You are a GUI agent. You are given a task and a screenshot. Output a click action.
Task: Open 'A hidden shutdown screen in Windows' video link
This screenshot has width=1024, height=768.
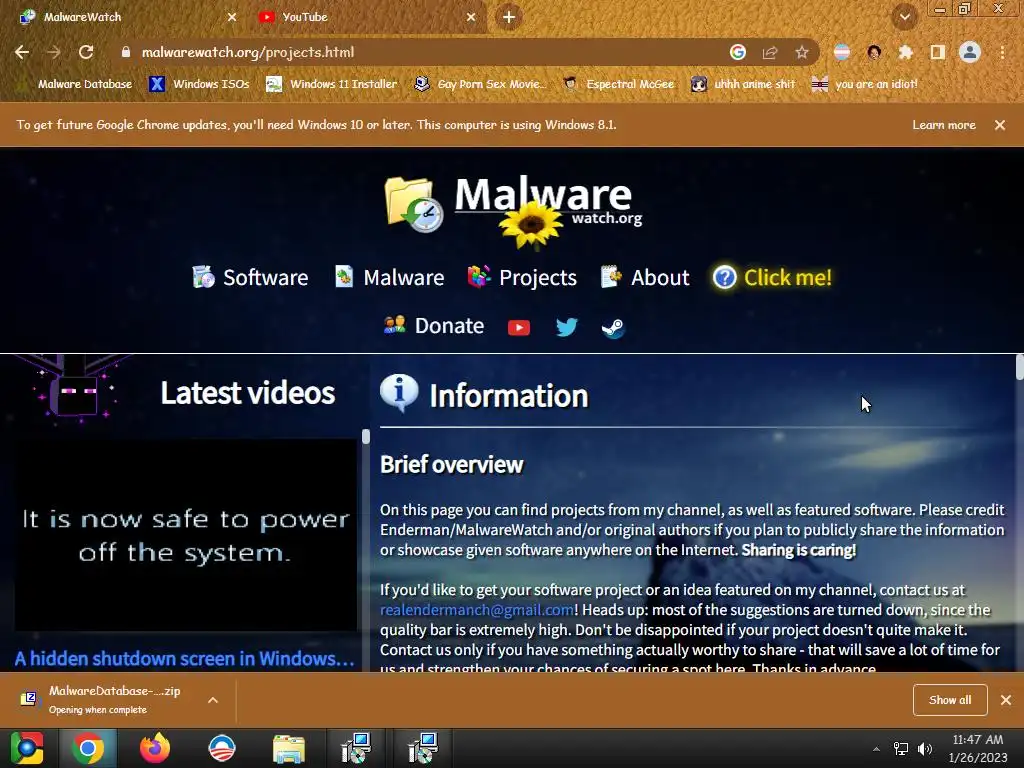pos(185,659)
